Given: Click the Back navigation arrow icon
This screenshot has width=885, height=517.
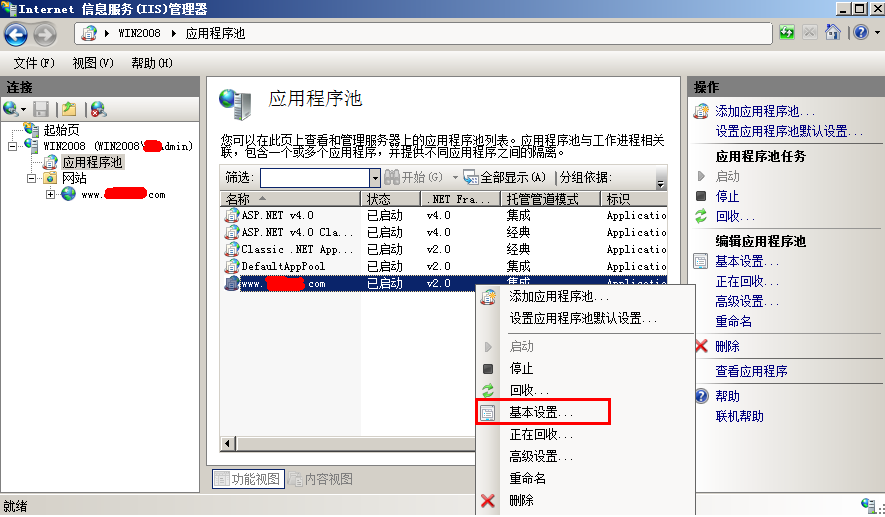Looking at the screenshot, I should pyautogui.click(x=16, y=34).
